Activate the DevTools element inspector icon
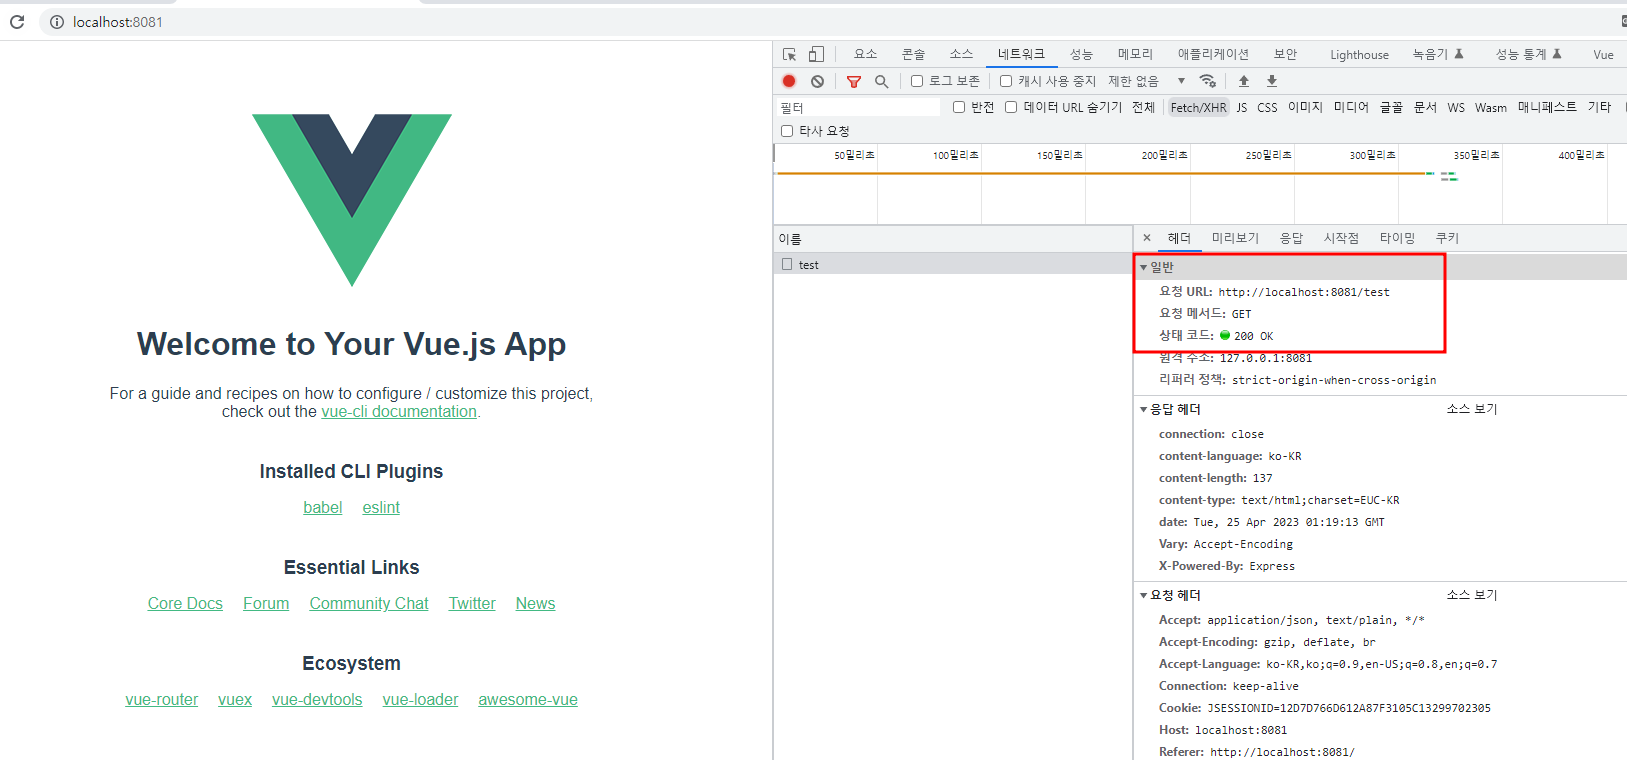 pos(790,54)
